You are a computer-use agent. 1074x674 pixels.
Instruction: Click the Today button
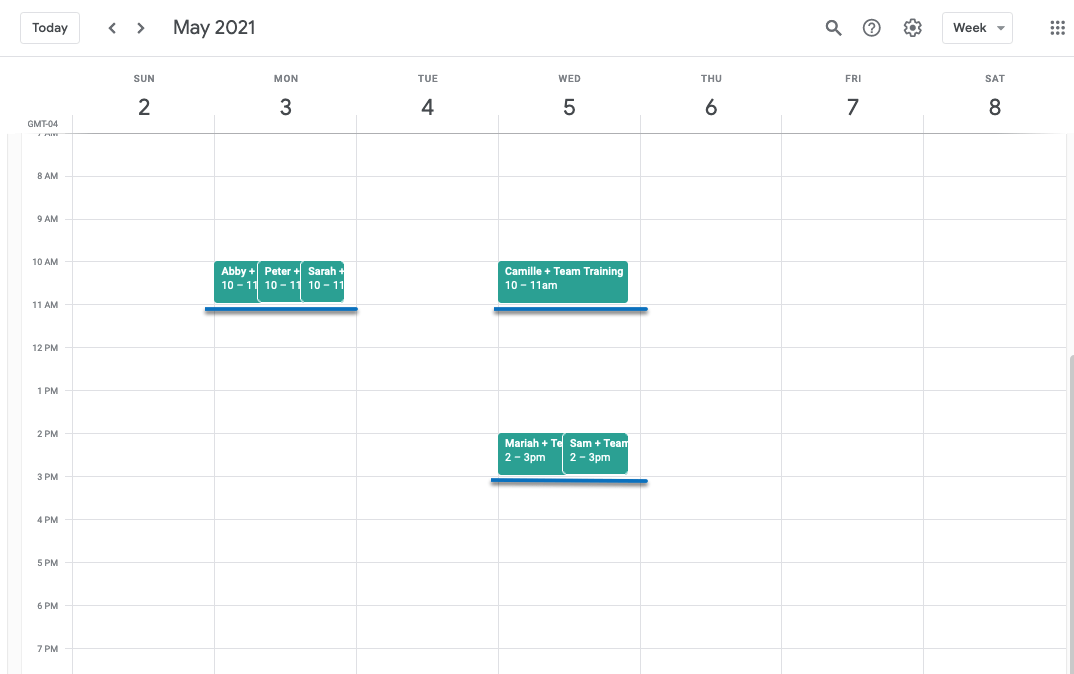(50, 28)
